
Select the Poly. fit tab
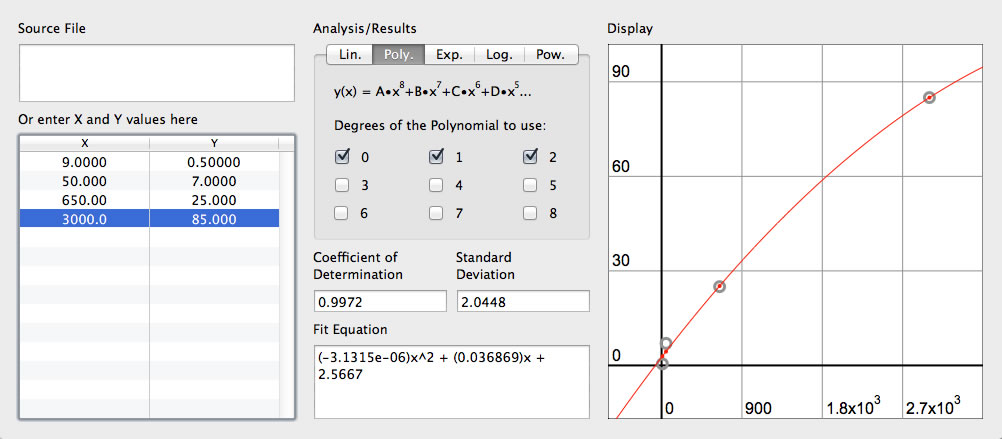399,55
